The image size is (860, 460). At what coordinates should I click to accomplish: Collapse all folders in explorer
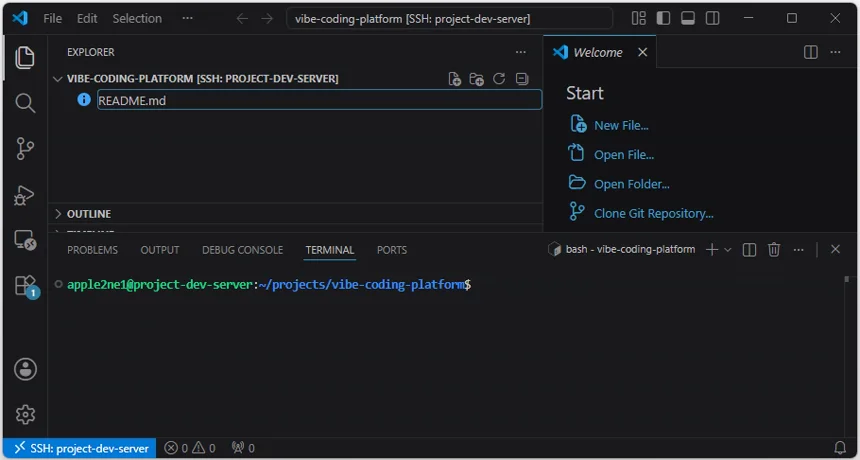coord(522,79)
